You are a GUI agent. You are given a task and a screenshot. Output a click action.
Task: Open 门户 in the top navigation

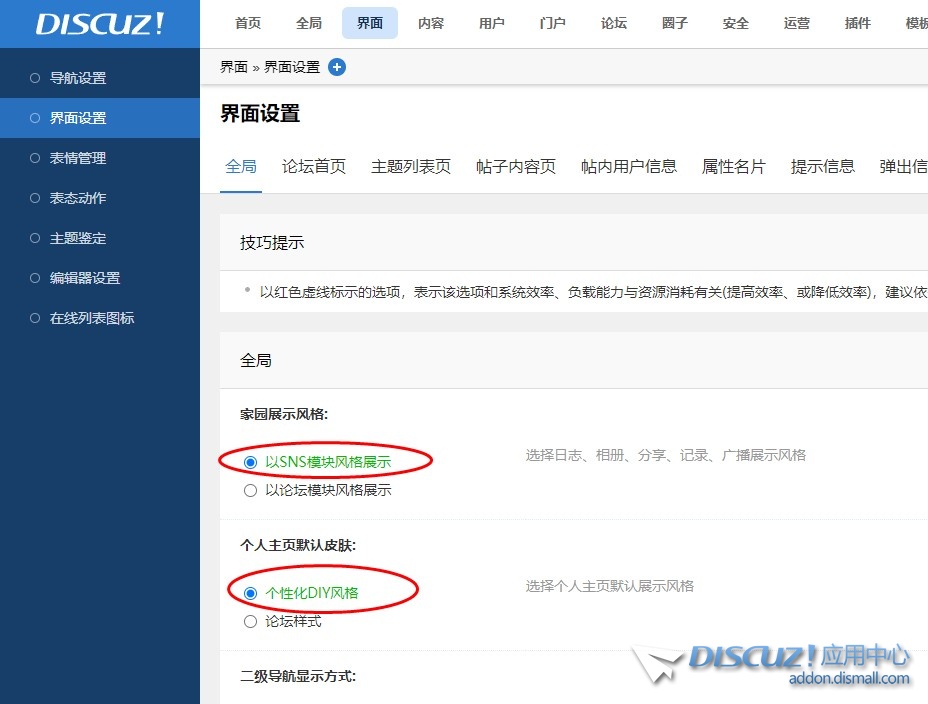coord(553,23)
